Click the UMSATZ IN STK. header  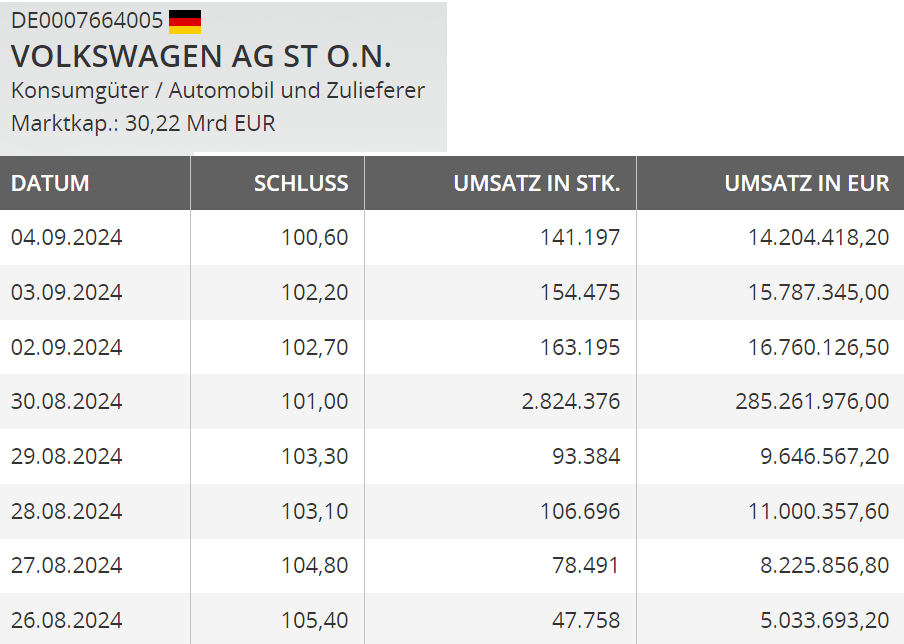click(537, 183)
